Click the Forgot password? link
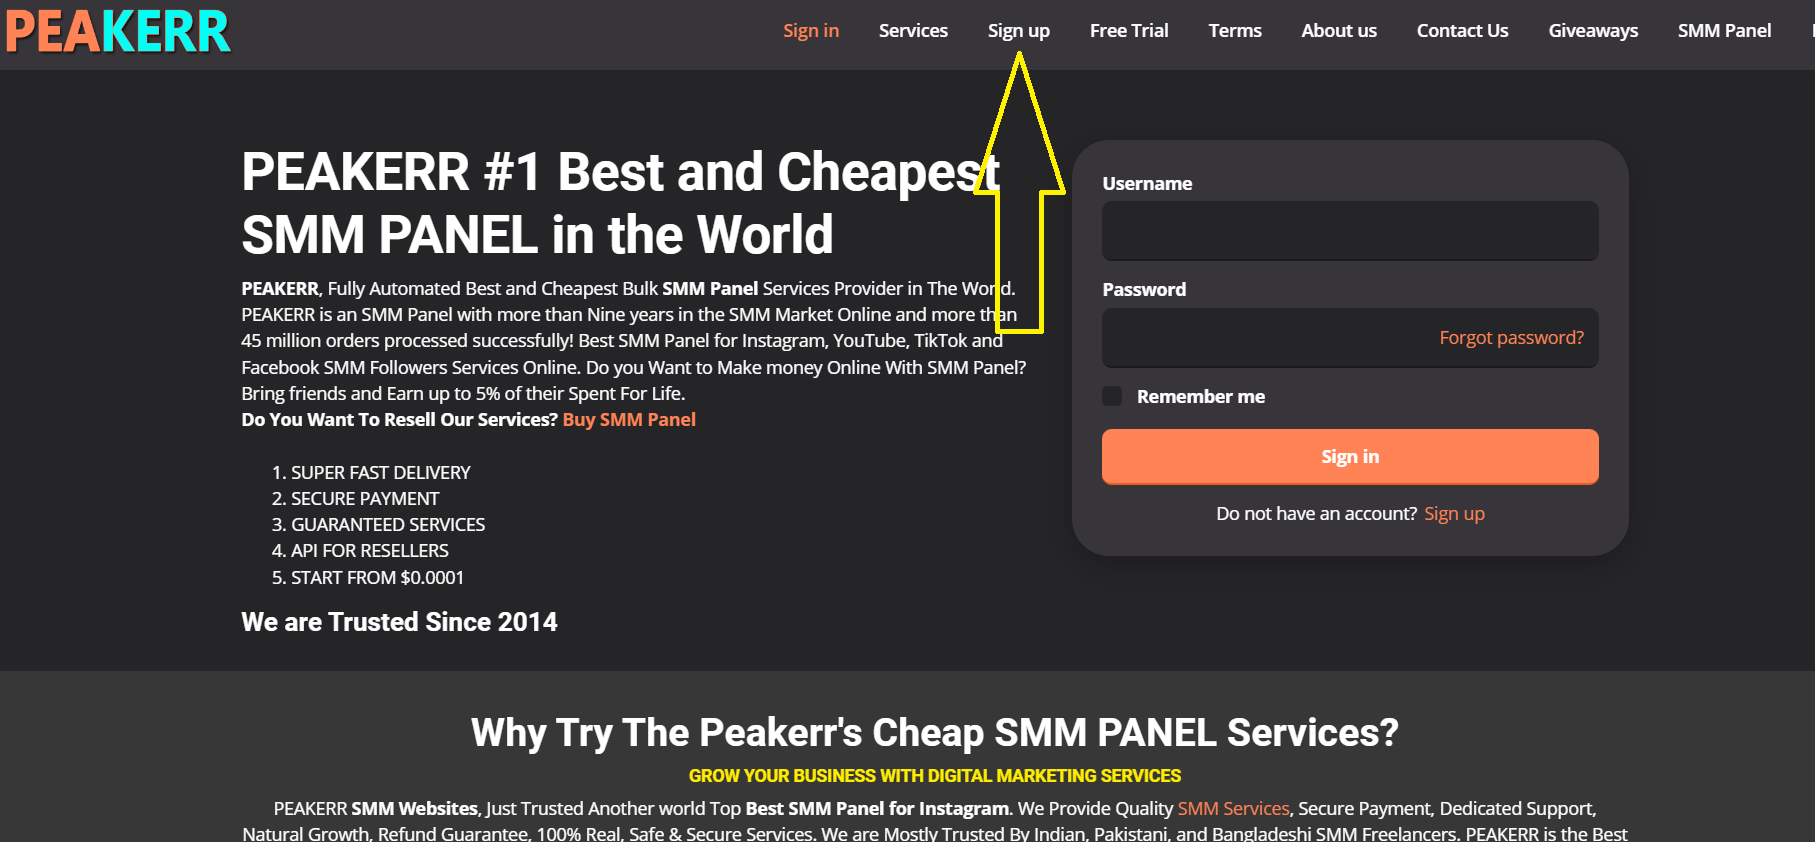The image size is (1815, 842). (1511, 338)
